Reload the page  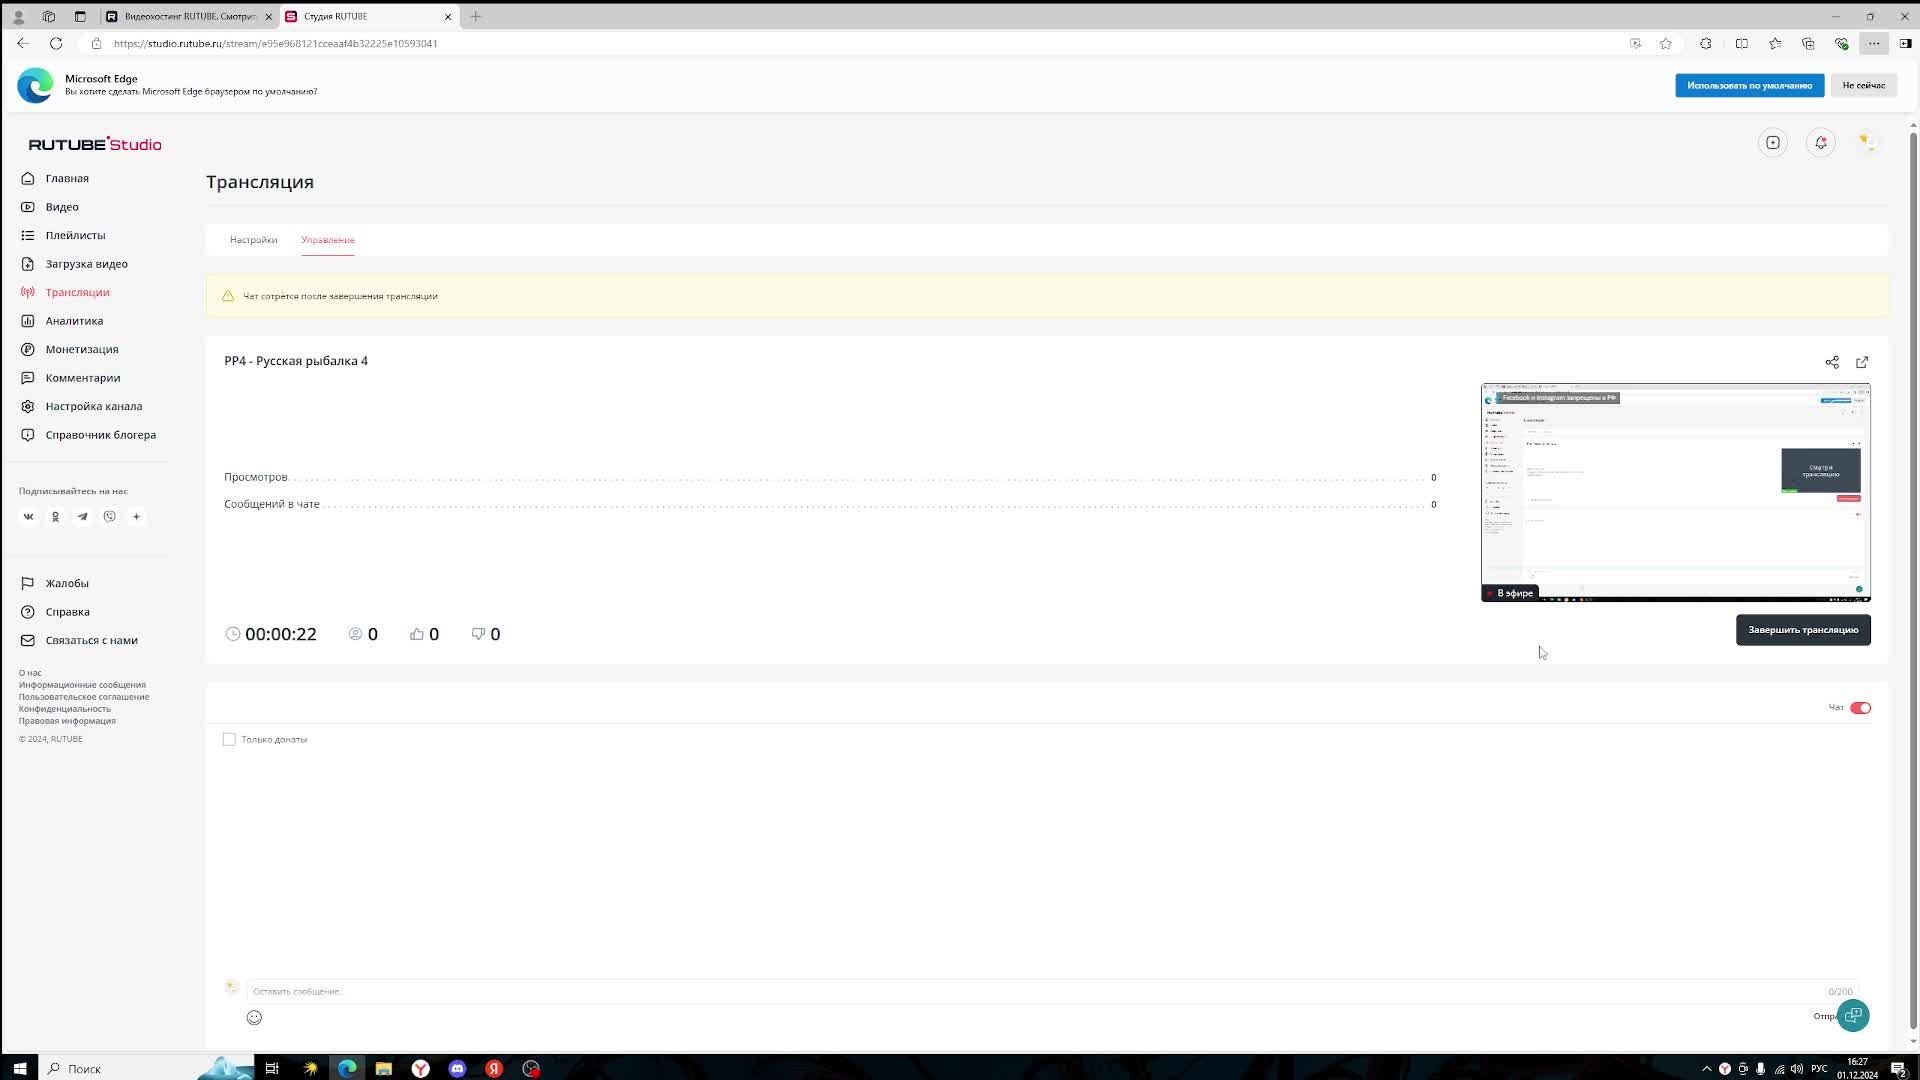pyautogui.click(x=56, y=43)
